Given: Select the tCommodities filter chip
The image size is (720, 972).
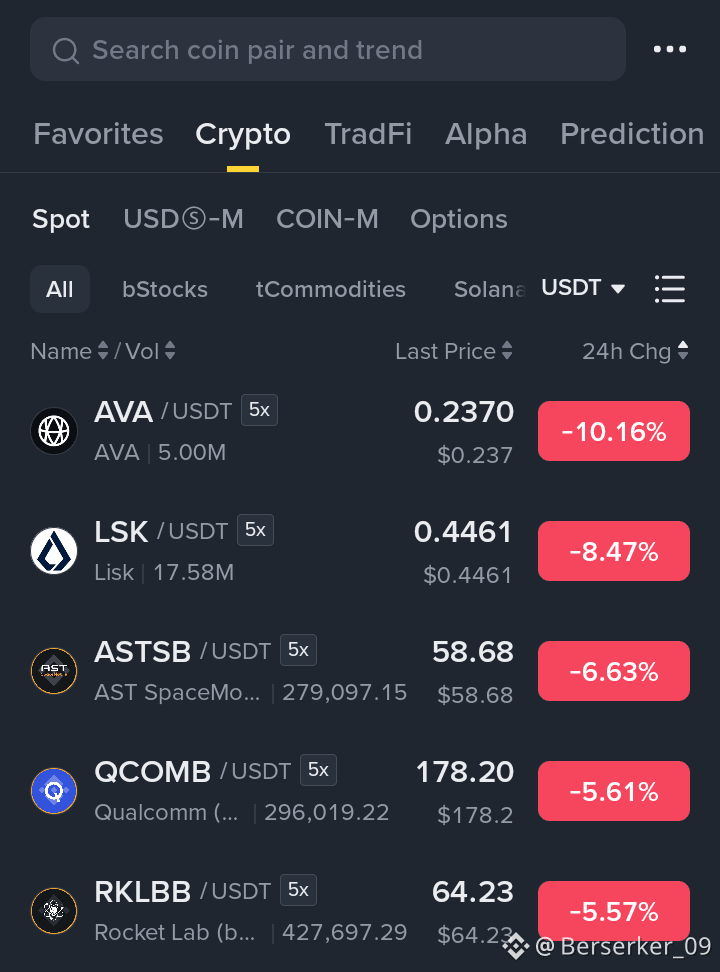Looking at the screenshot, I should point(331,289).
